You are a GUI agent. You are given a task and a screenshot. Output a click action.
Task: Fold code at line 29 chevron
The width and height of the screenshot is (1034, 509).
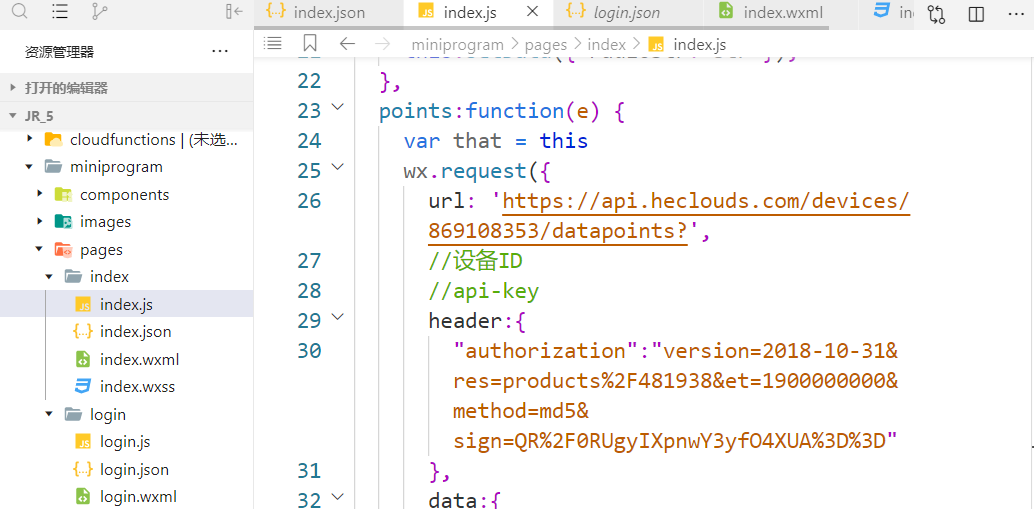(x=338, y=317)
